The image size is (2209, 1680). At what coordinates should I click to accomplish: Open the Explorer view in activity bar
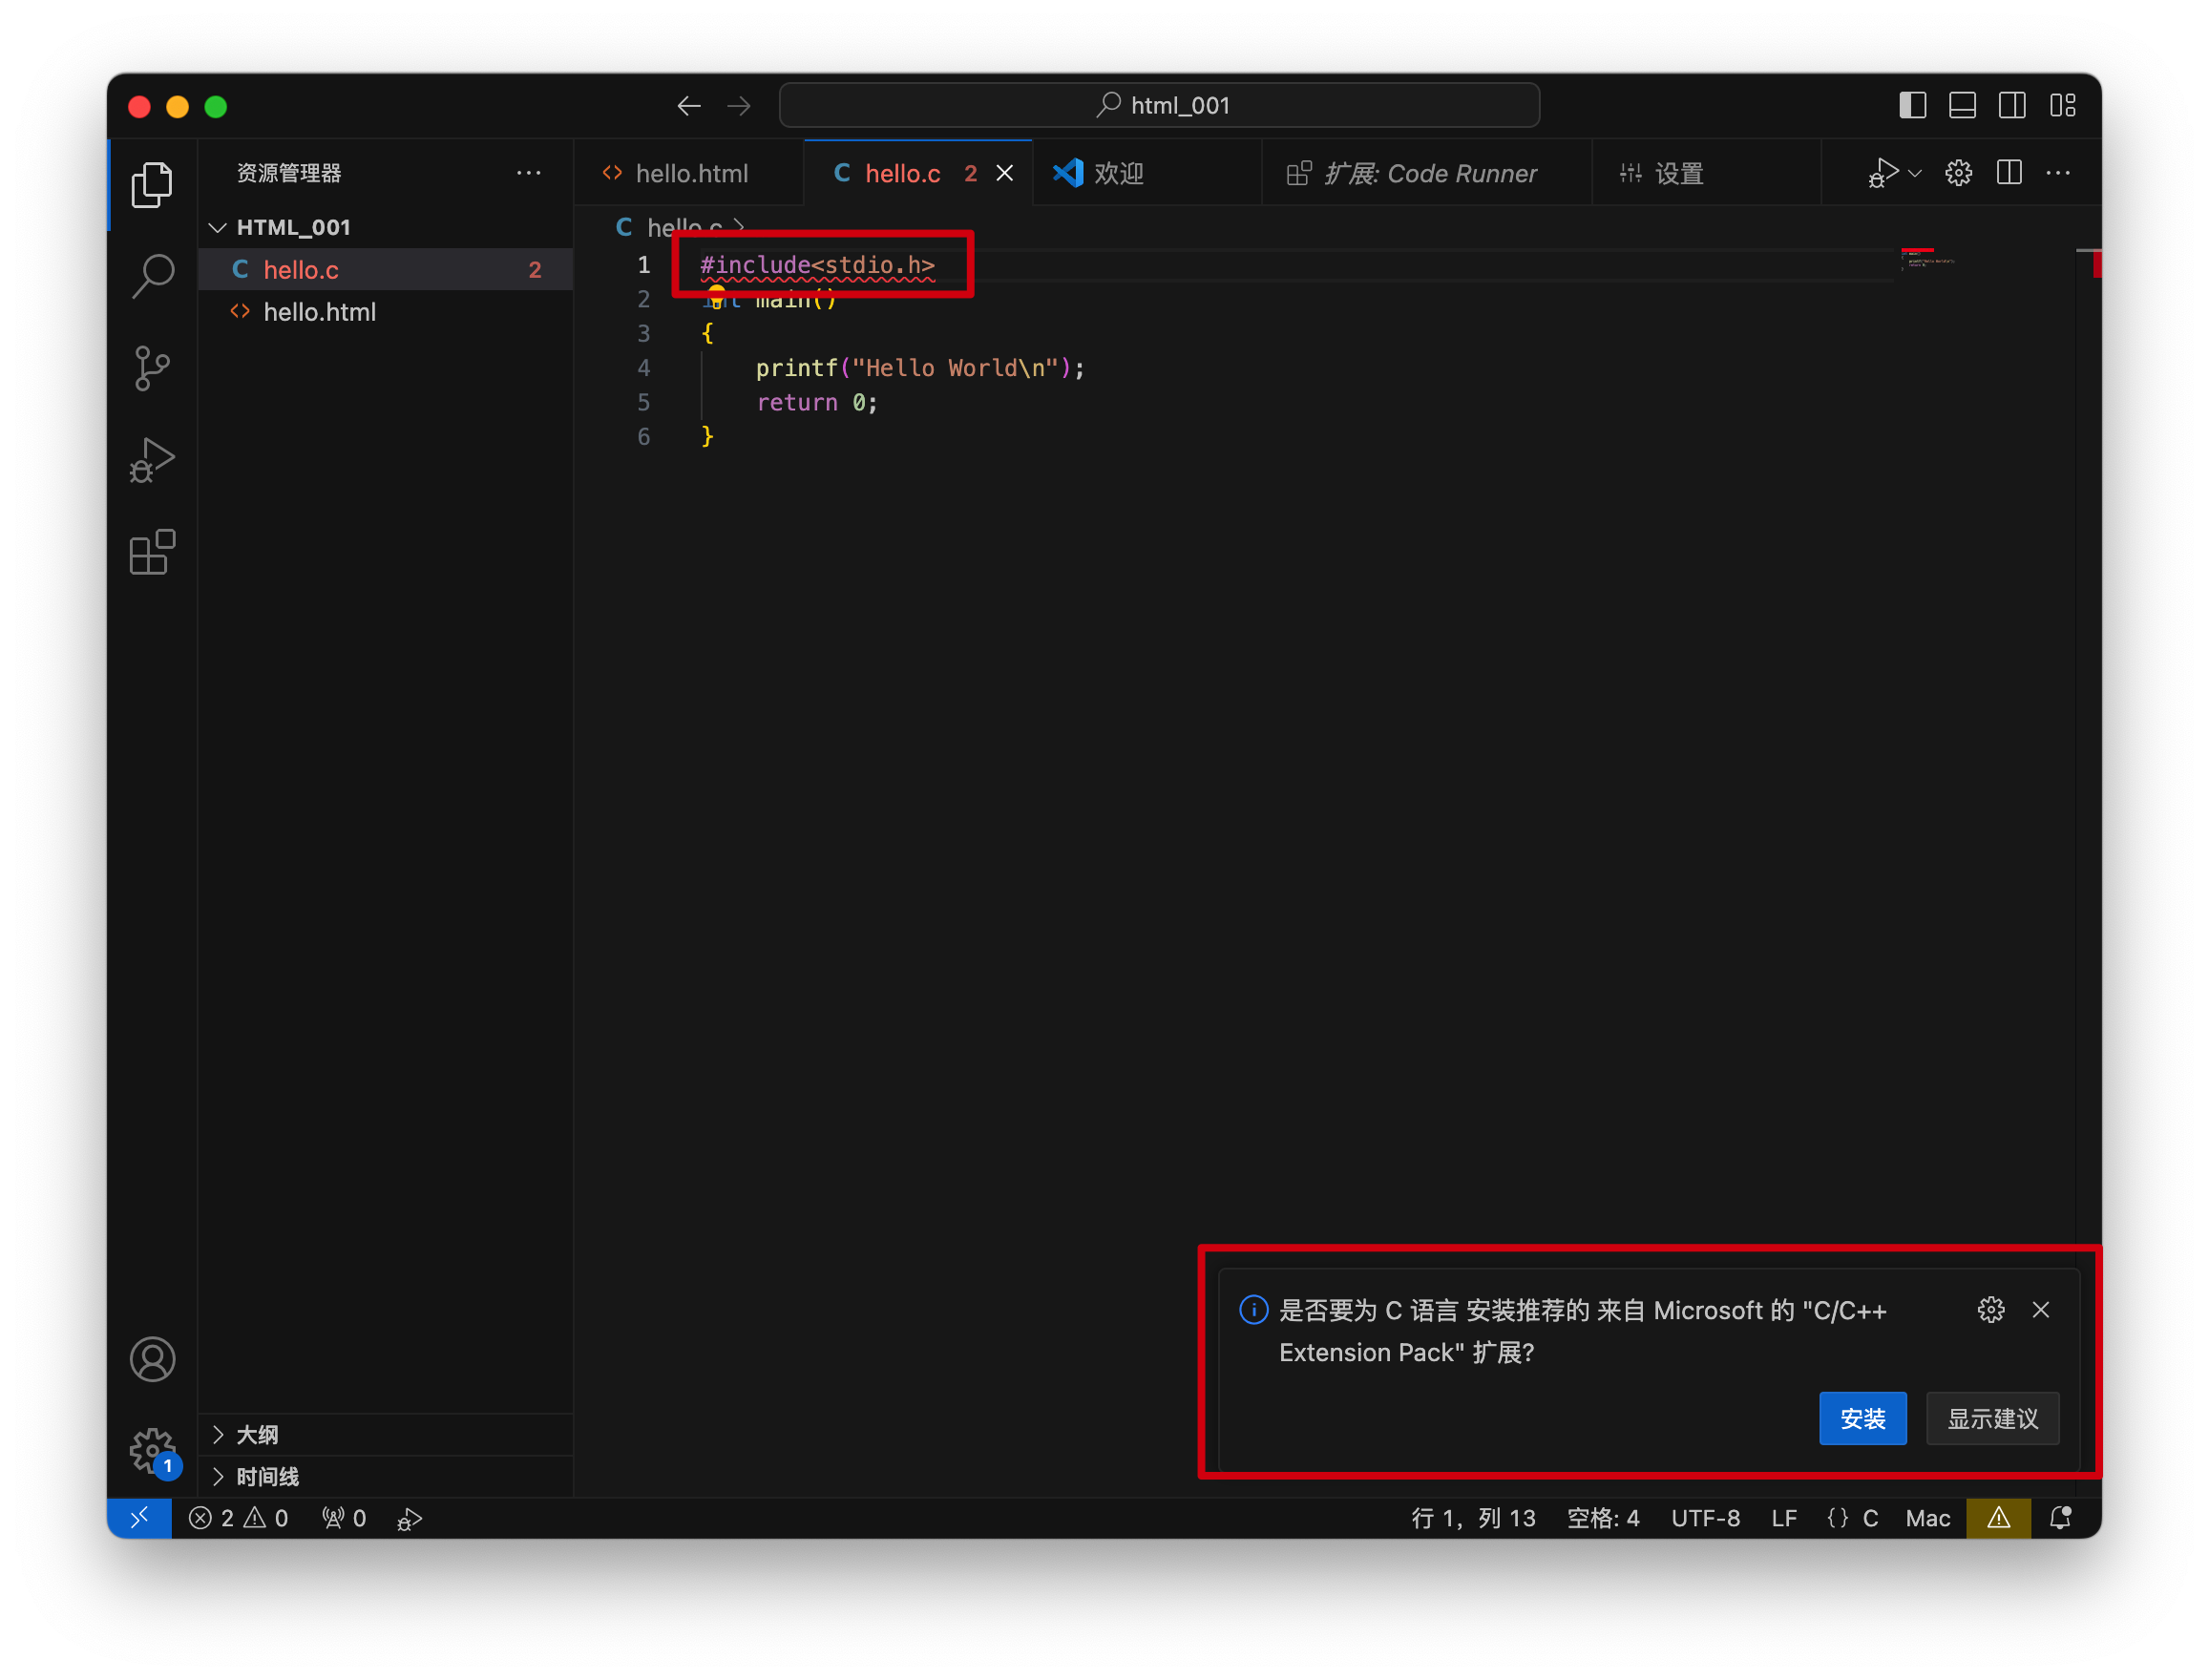(x=152, y=185)
